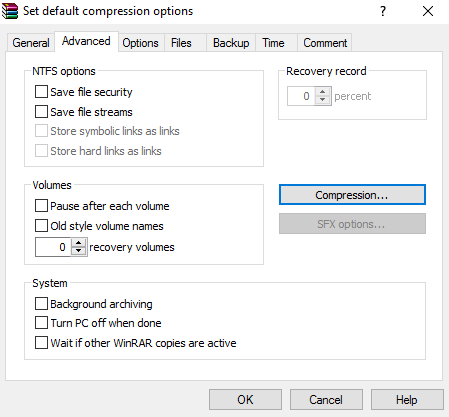
Task: Click the recovery volumes number field
Action: (53, 247)
